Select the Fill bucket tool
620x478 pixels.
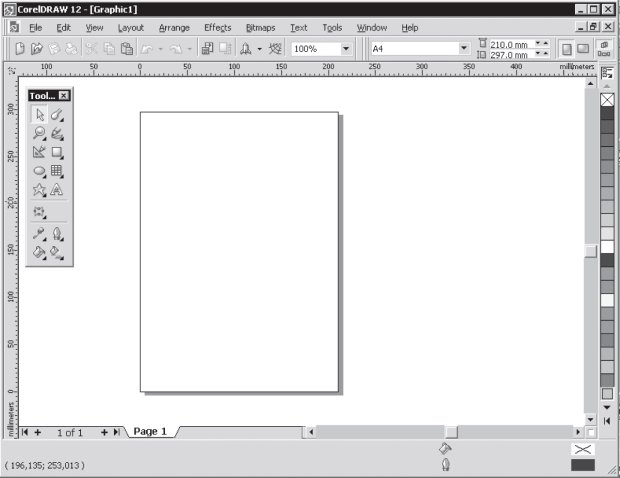[39, 252]
